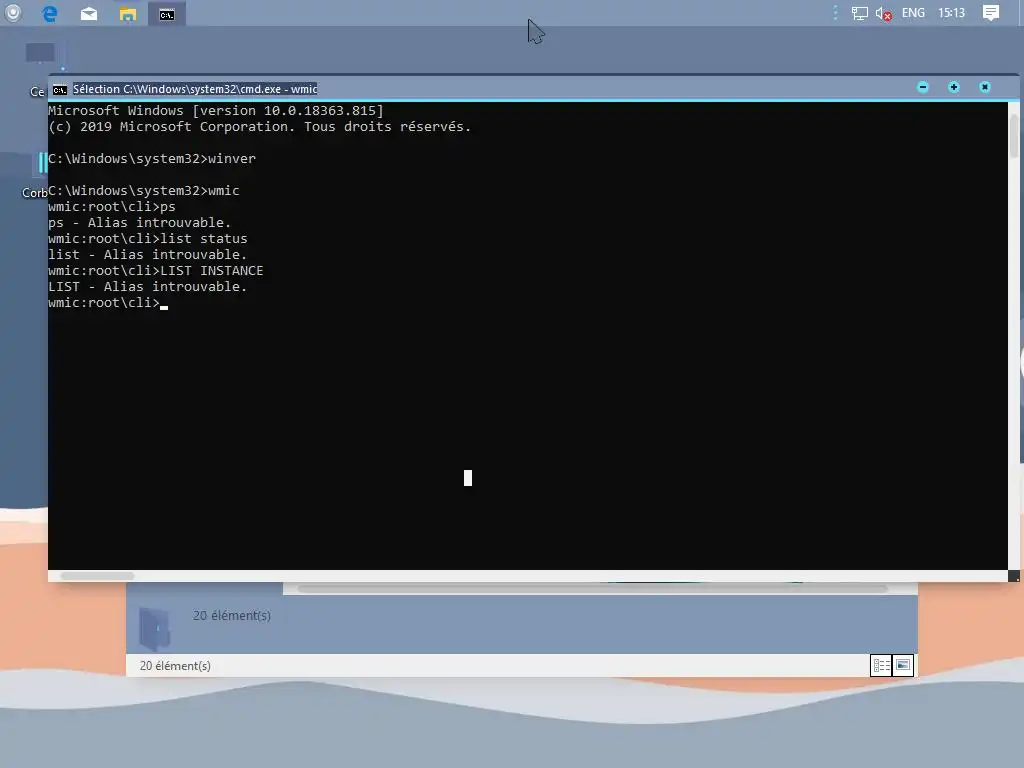The width and height of the screenshot is (1024, 768).
Task: Click the wmic:root\cli> prompt line
Action: coord(108,303)
